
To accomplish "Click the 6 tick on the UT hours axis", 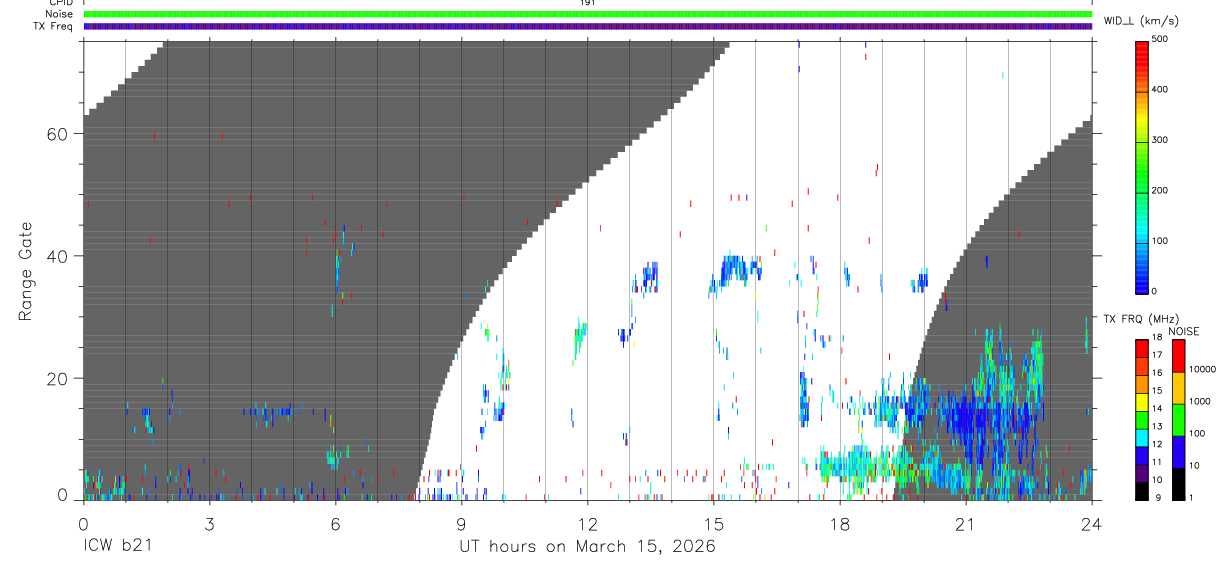I will [336, 523].
